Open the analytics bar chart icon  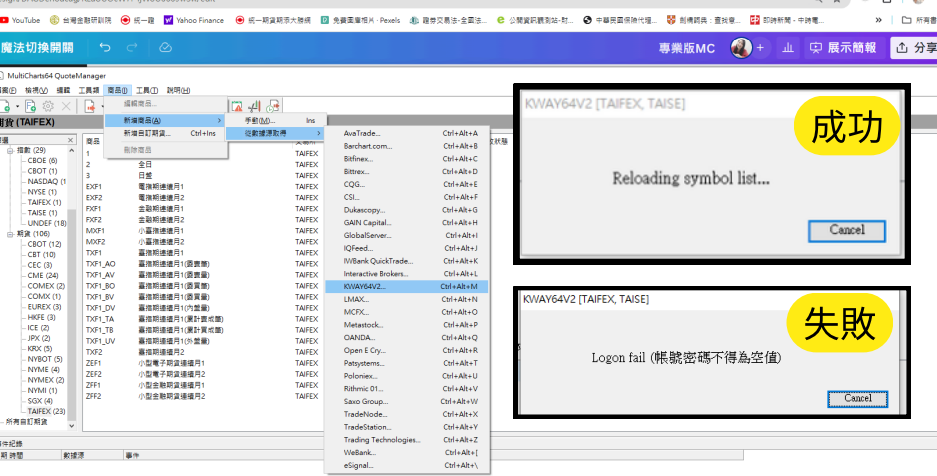pos(788,48)
